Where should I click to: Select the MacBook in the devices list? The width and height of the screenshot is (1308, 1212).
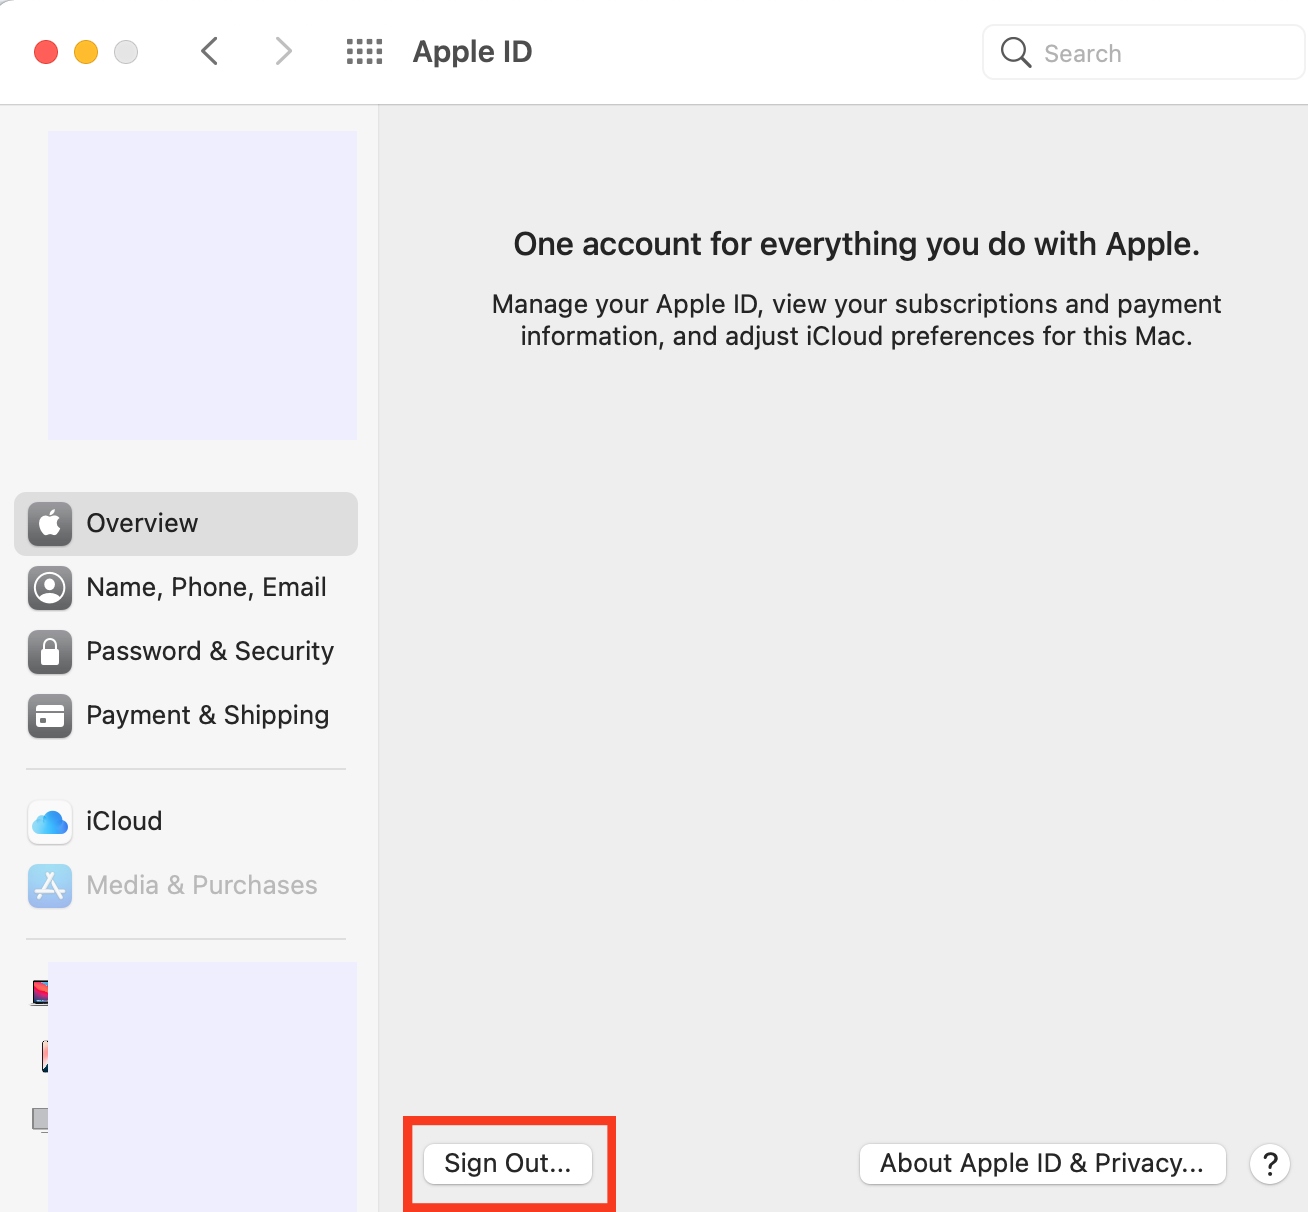42,992
